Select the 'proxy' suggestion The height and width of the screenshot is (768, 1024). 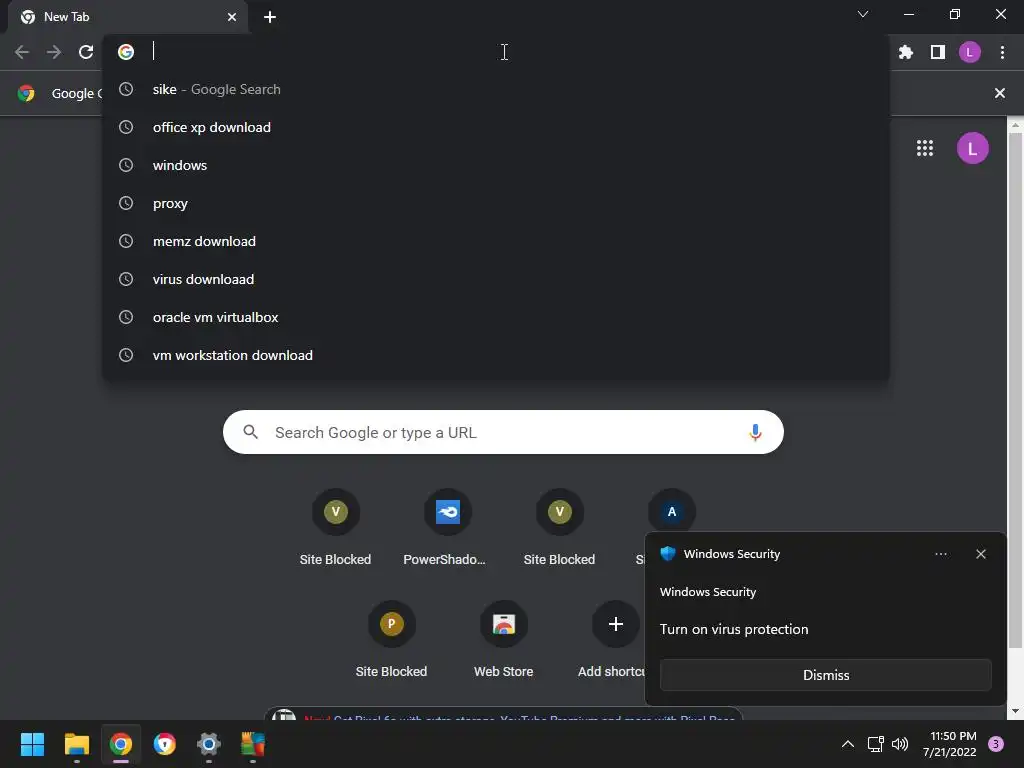(496, 203)
